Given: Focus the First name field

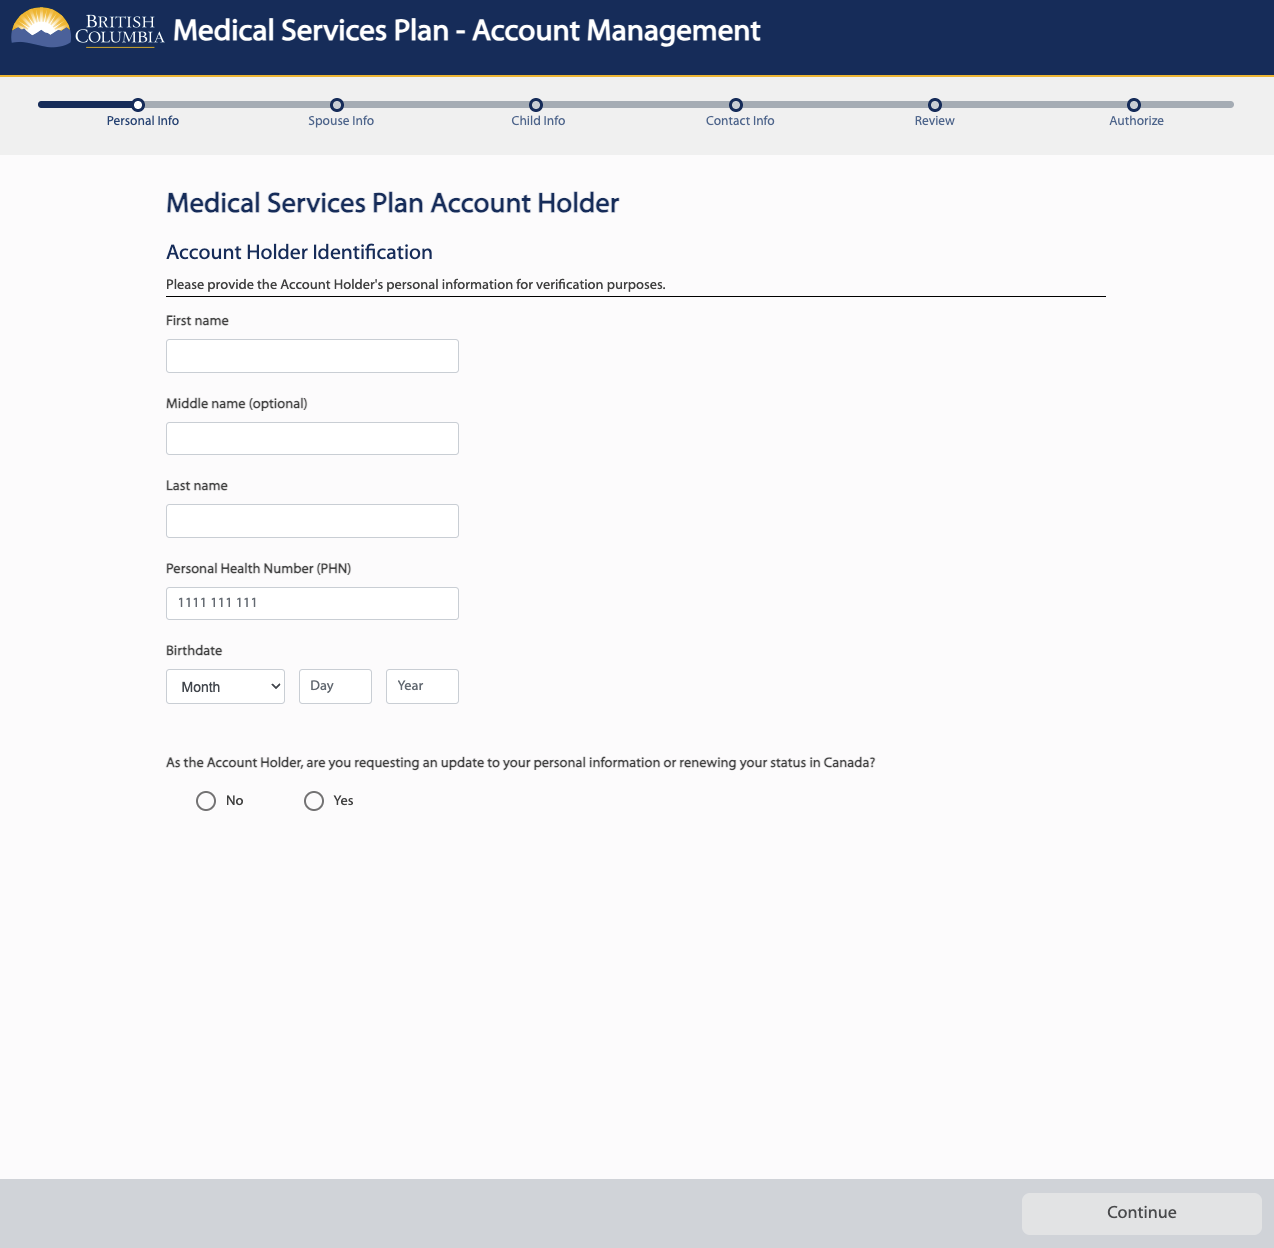Looking at the screenshot, I should coord(312,356).
